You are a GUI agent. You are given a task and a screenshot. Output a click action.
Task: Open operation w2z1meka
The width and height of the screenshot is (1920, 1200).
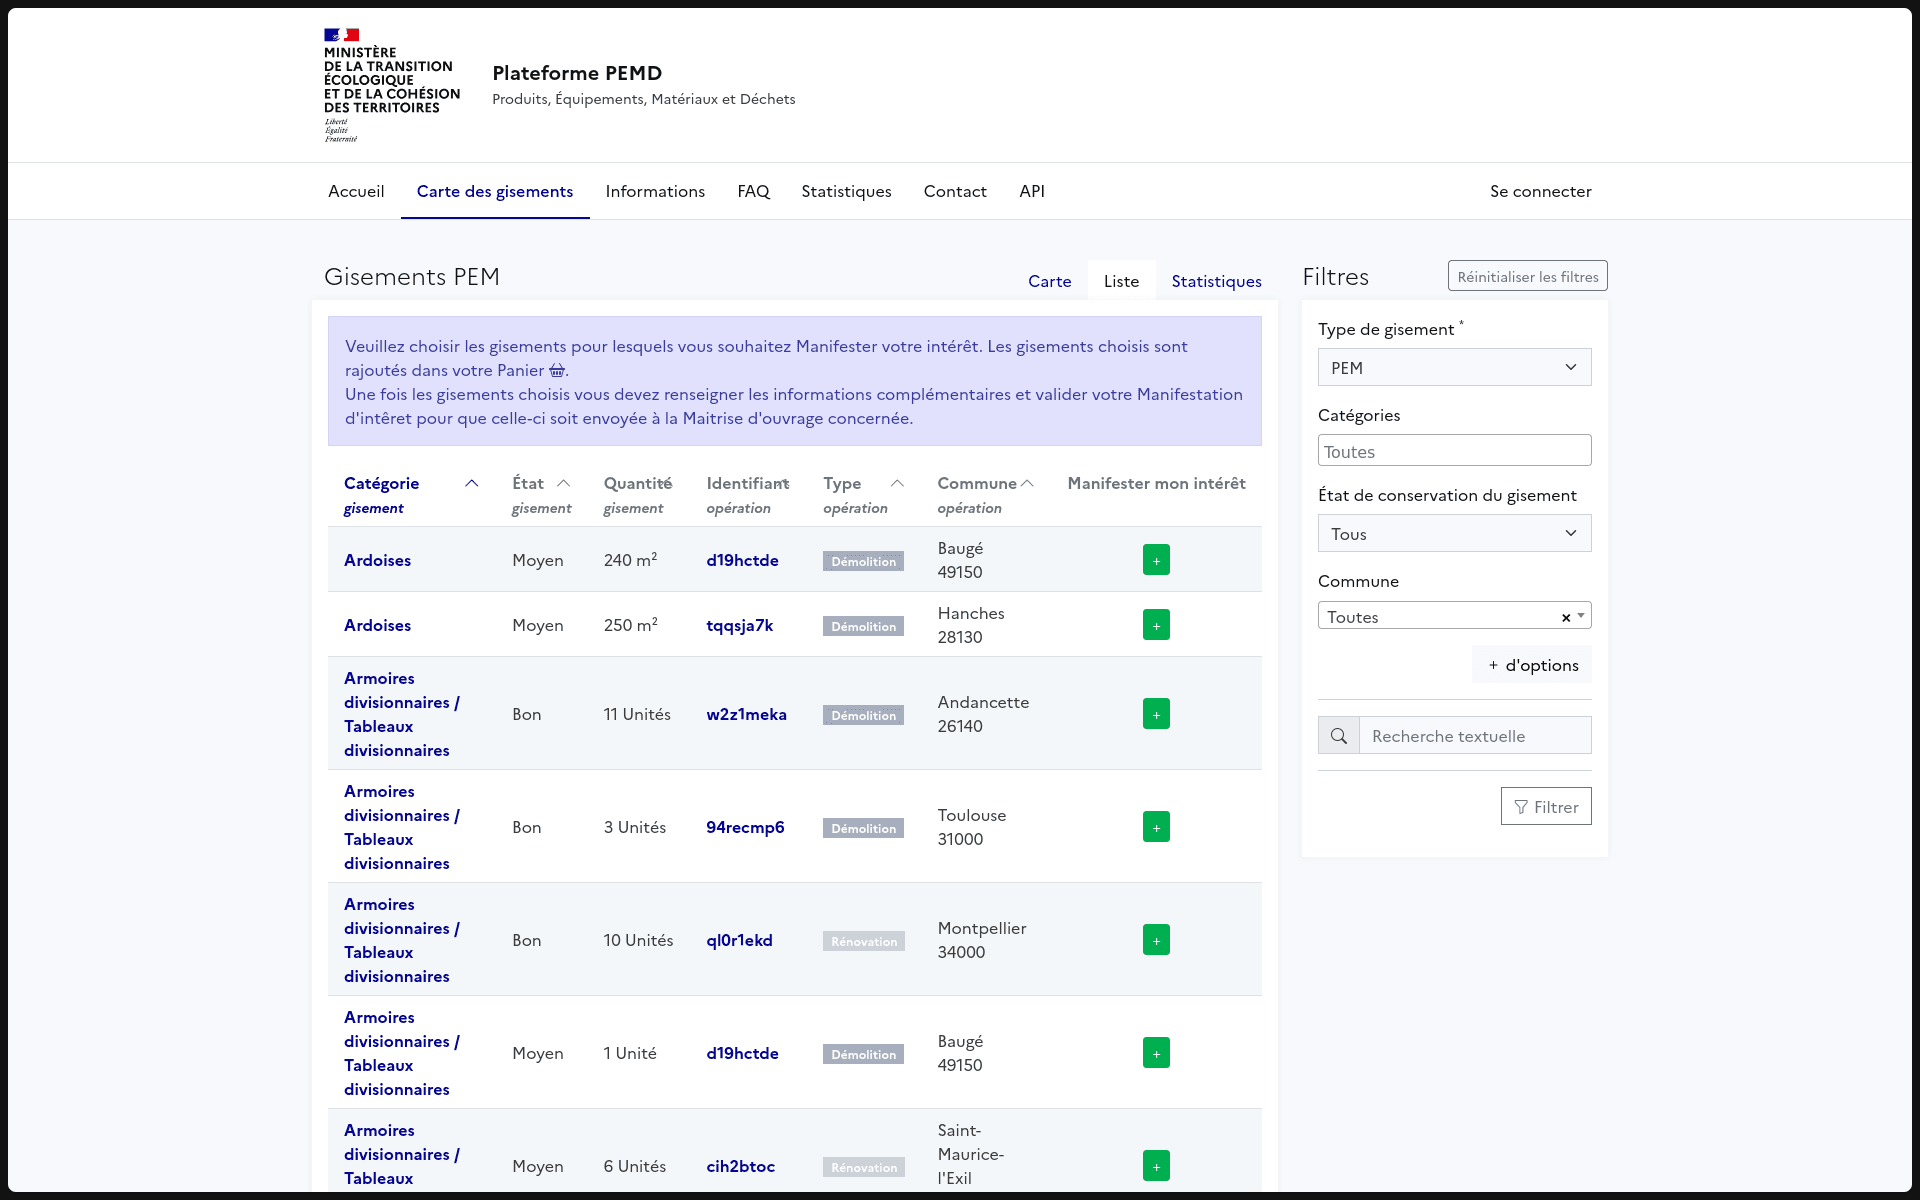(x=747, y=714)
